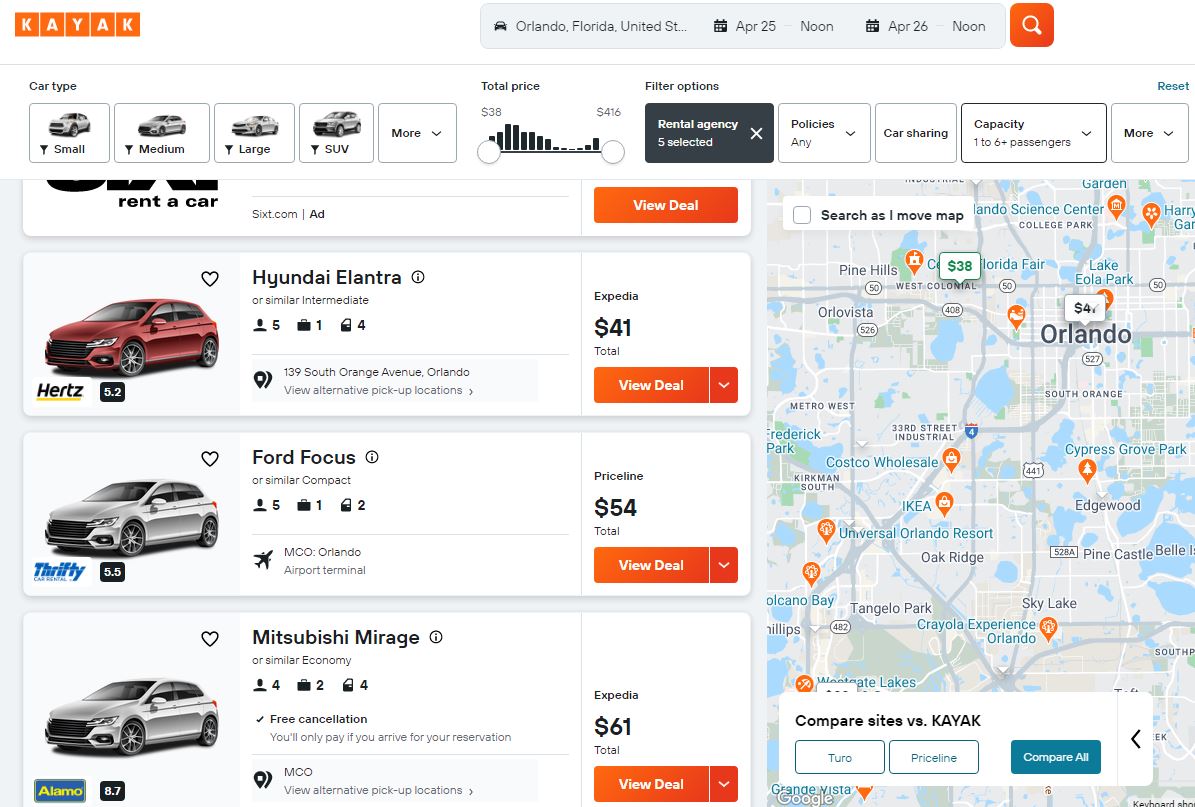Click the Thrifty logo on Ford Focus card
The image size is (1195, 807).
[59, 572]
